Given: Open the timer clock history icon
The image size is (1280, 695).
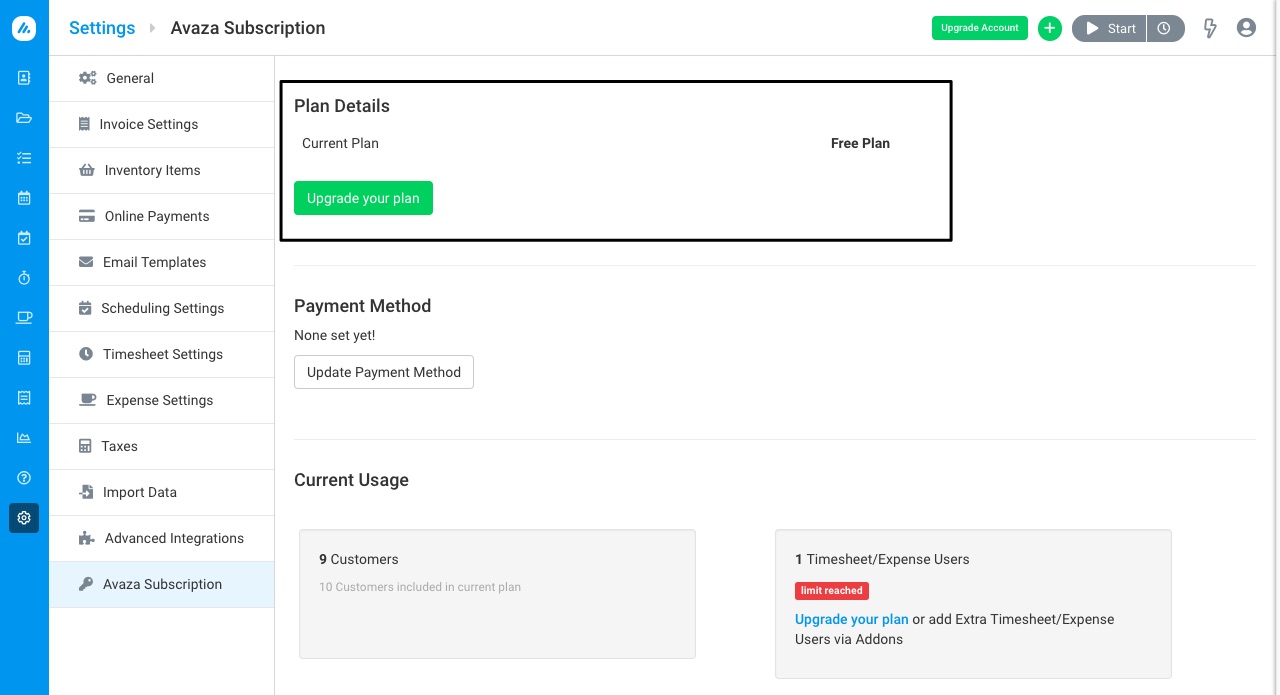Looking at the screenshot, I should click(1165, 28).
